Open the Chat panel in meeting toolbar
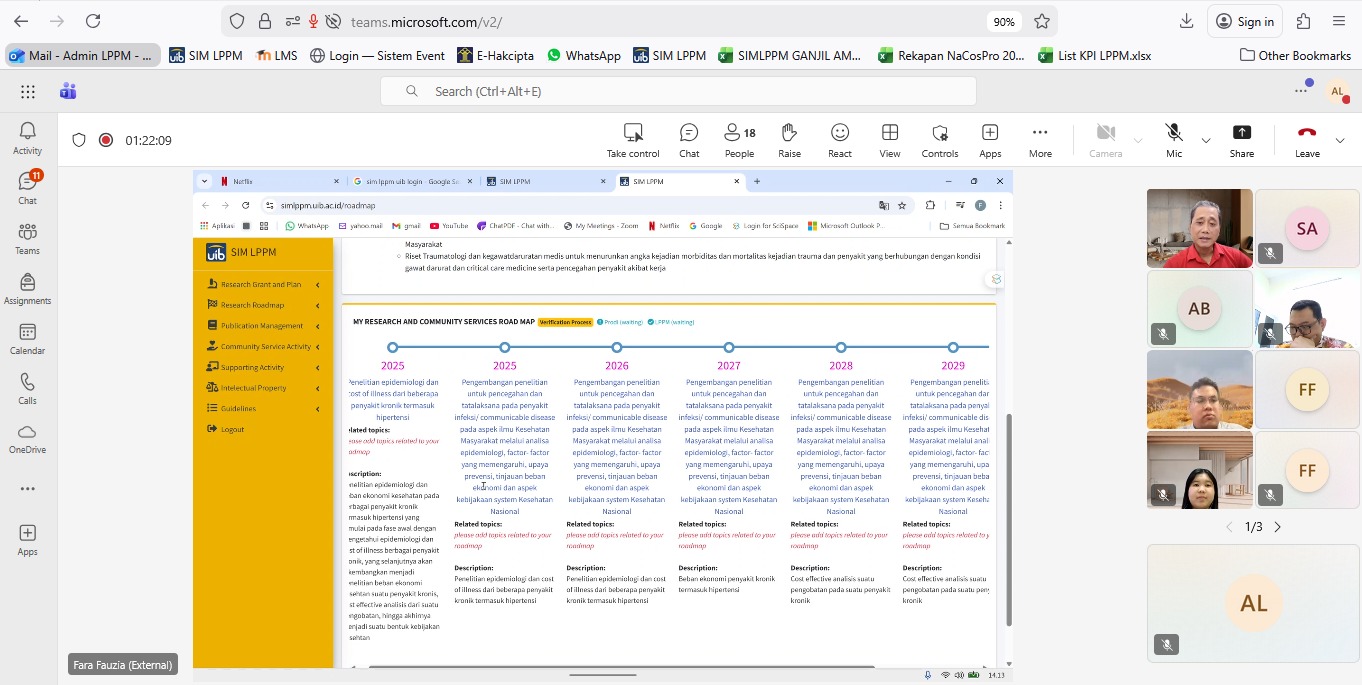Viewport: 1362px width, 685px height. click(689, 140)
